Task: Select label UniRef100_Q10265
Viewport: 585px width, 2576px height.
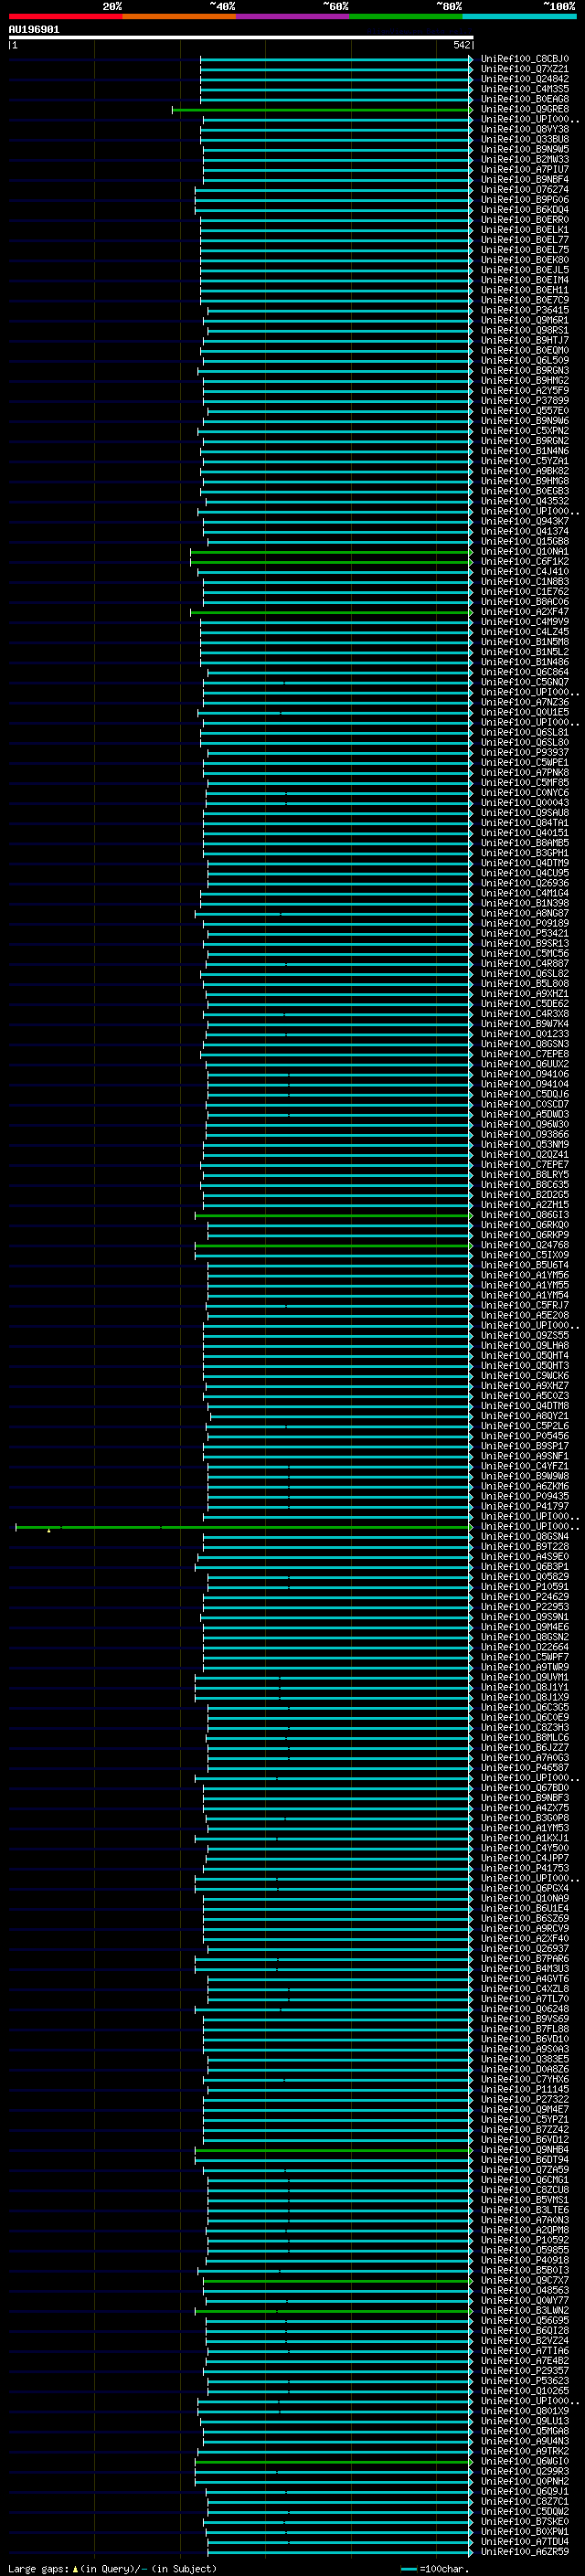Action: coord(524,2391)
